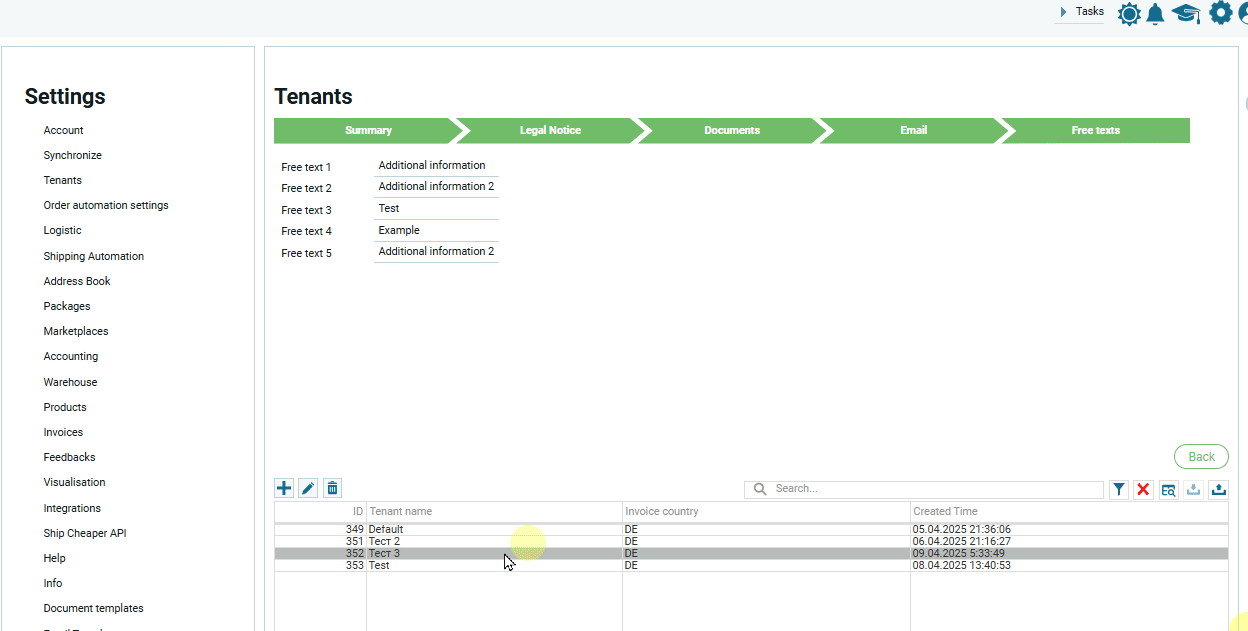Go to the Documents step tab

(x=731, y=131)
